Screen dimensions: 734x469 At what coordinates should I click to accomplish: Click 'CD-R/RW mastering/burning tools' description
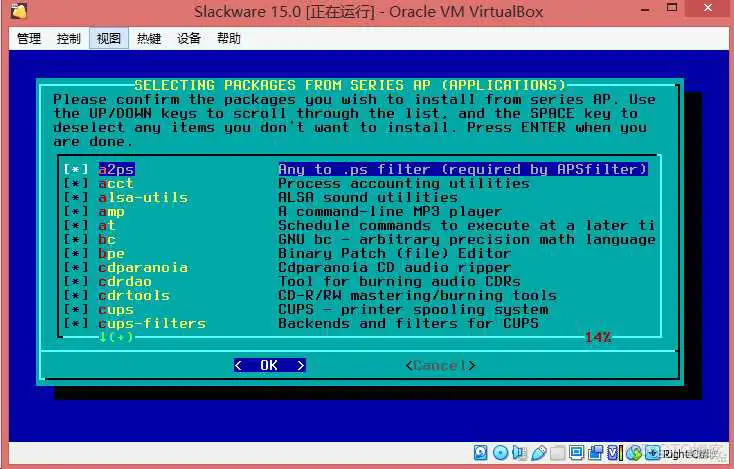[418, 295]
